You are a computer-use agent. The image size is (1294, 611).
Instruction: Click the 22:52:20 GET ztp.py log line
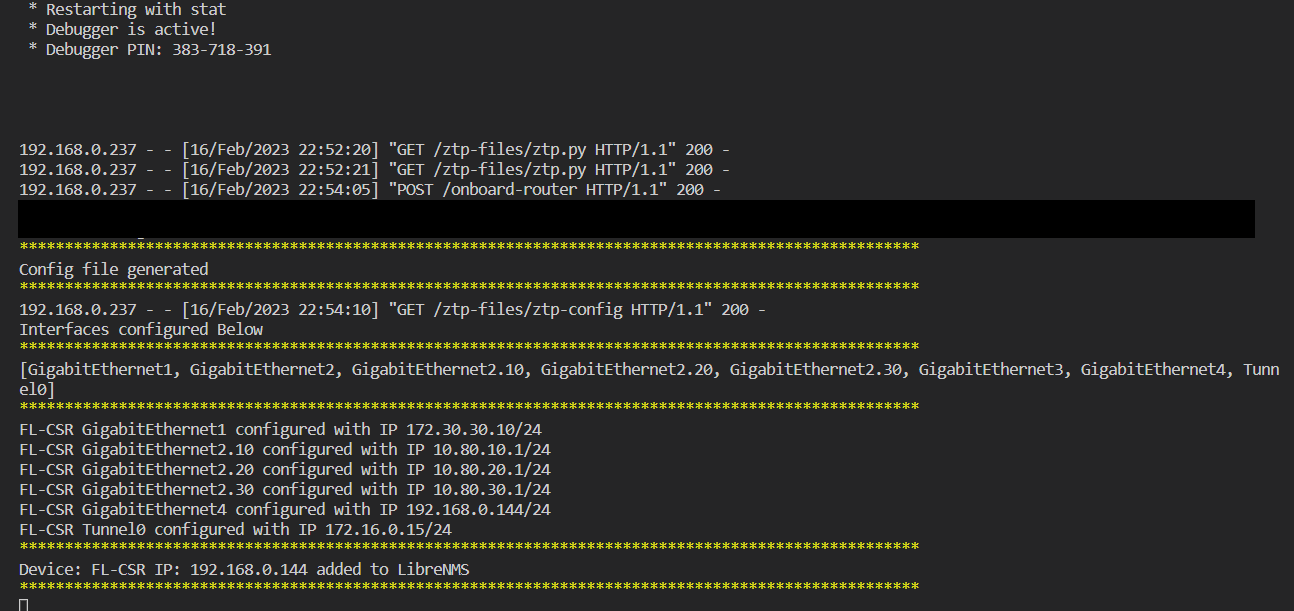[x=374, y=149]
